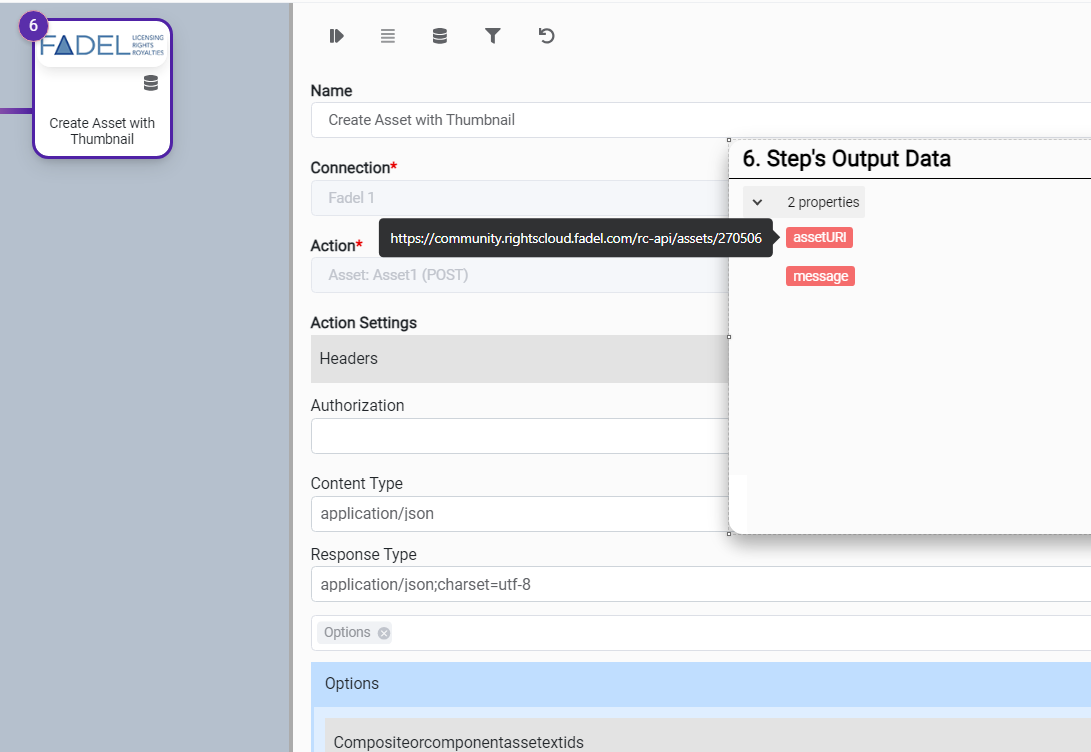Toggle the blue Options section header

tap(700, 684)
